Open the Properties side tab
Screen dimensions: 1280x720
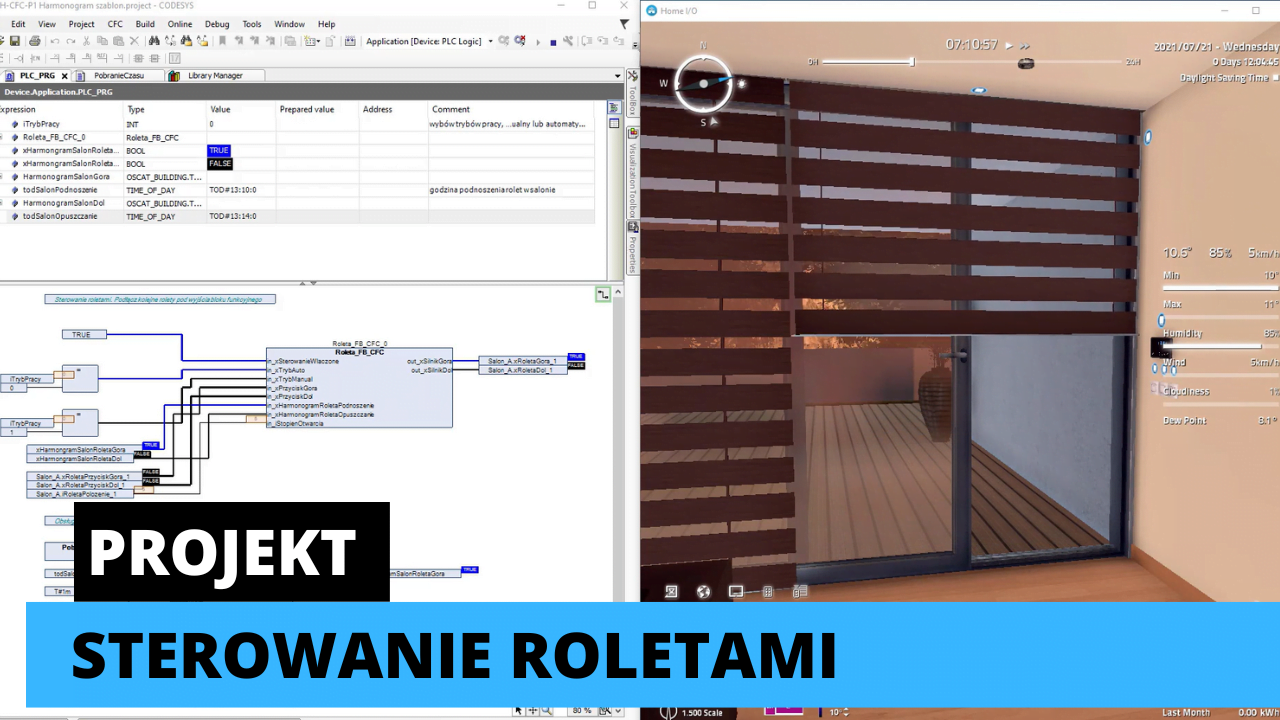tap(632, 248)
